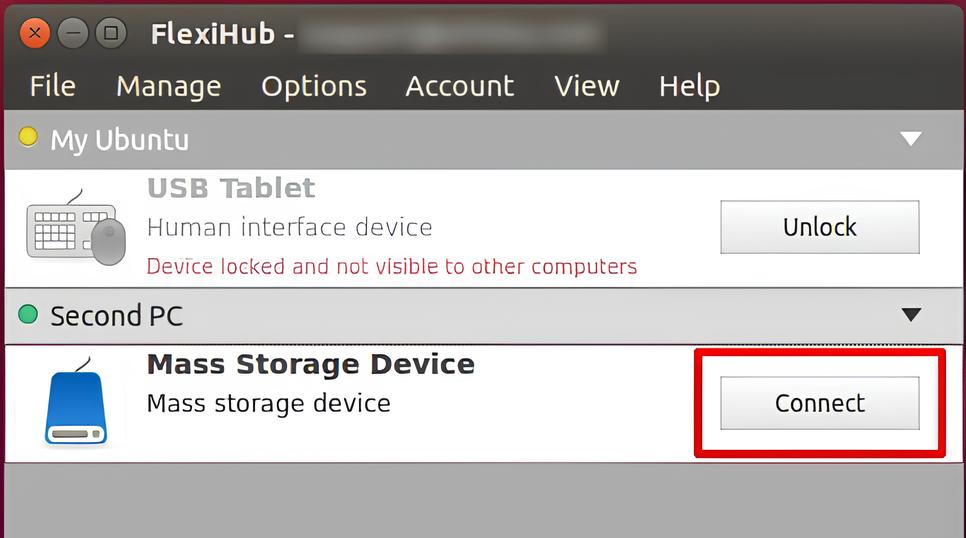Select the USB Tablet device name
966x538 pixels.
[231, 188]
